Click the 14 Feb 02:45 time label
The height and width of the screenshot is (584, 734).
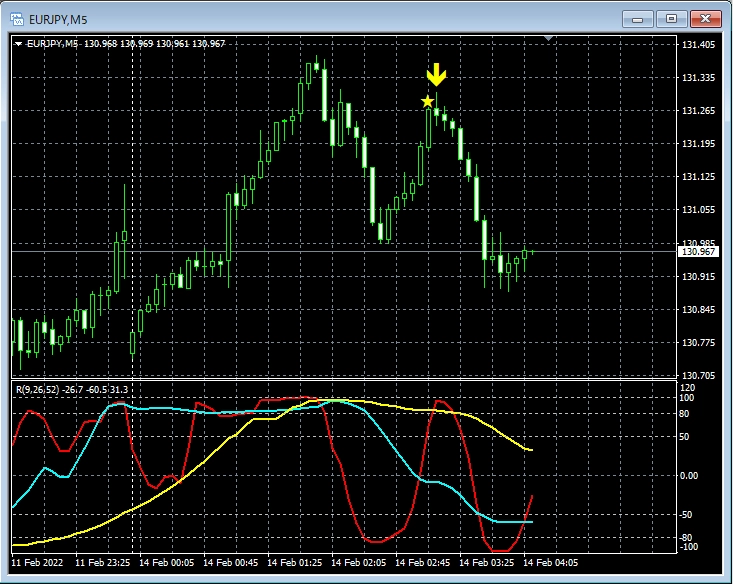(424, 563)
